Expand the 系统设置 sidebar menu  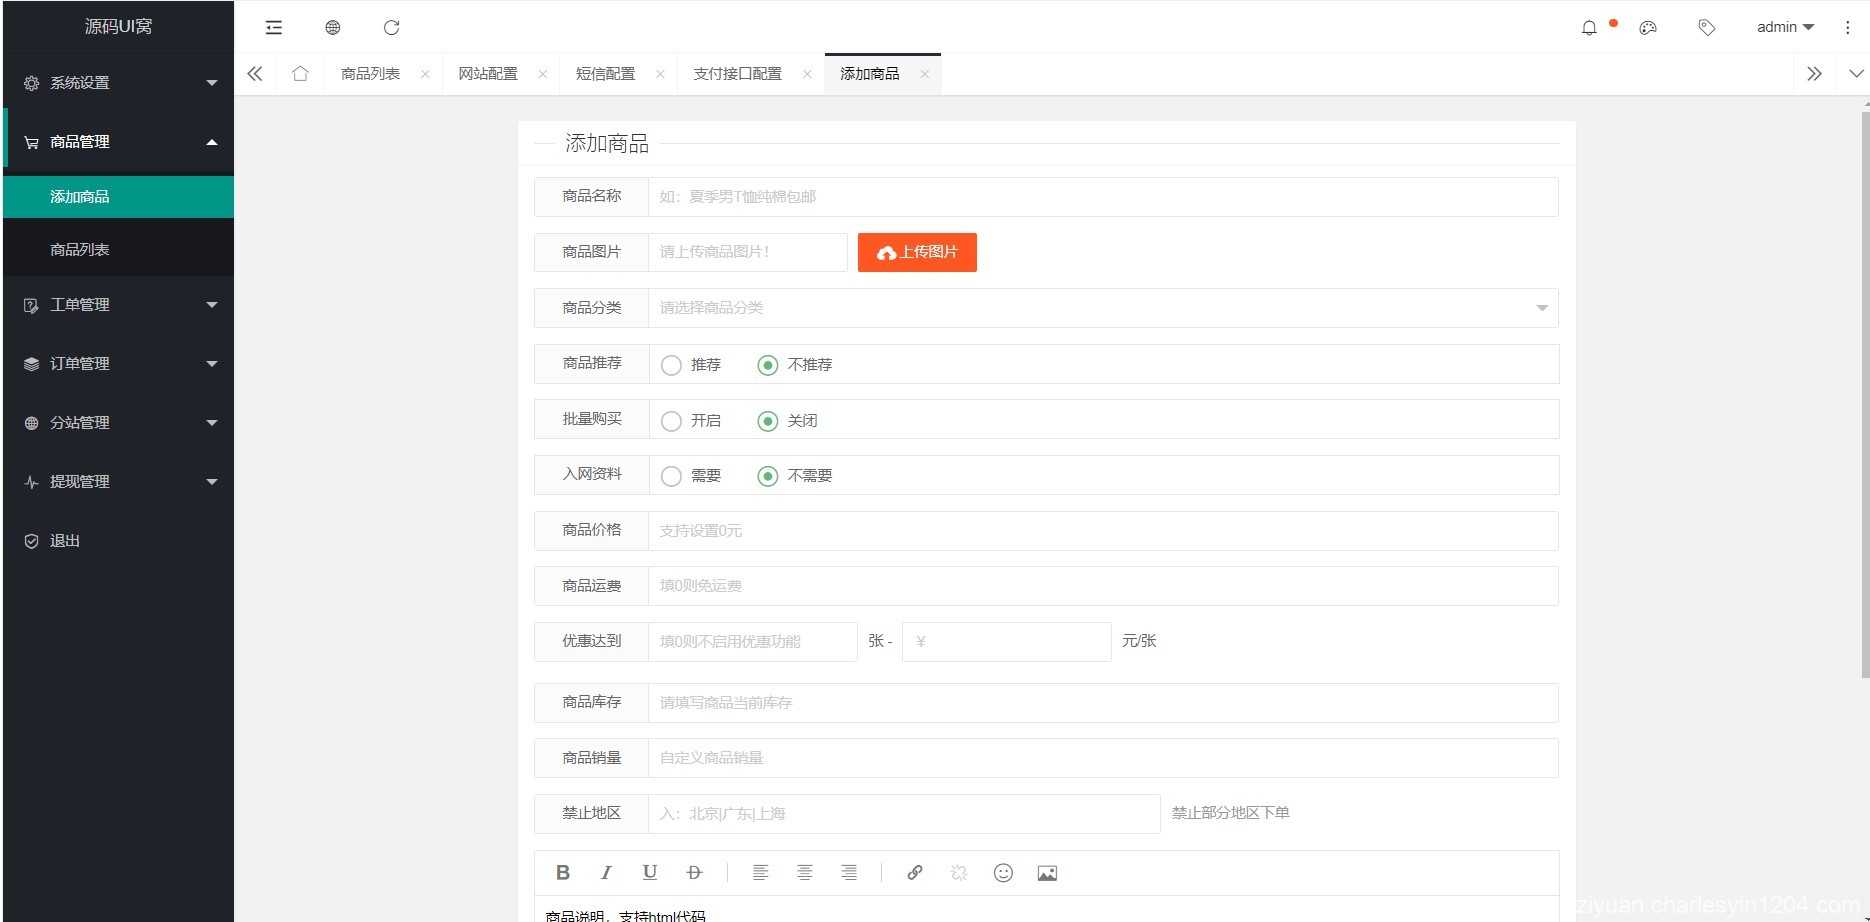118,83
